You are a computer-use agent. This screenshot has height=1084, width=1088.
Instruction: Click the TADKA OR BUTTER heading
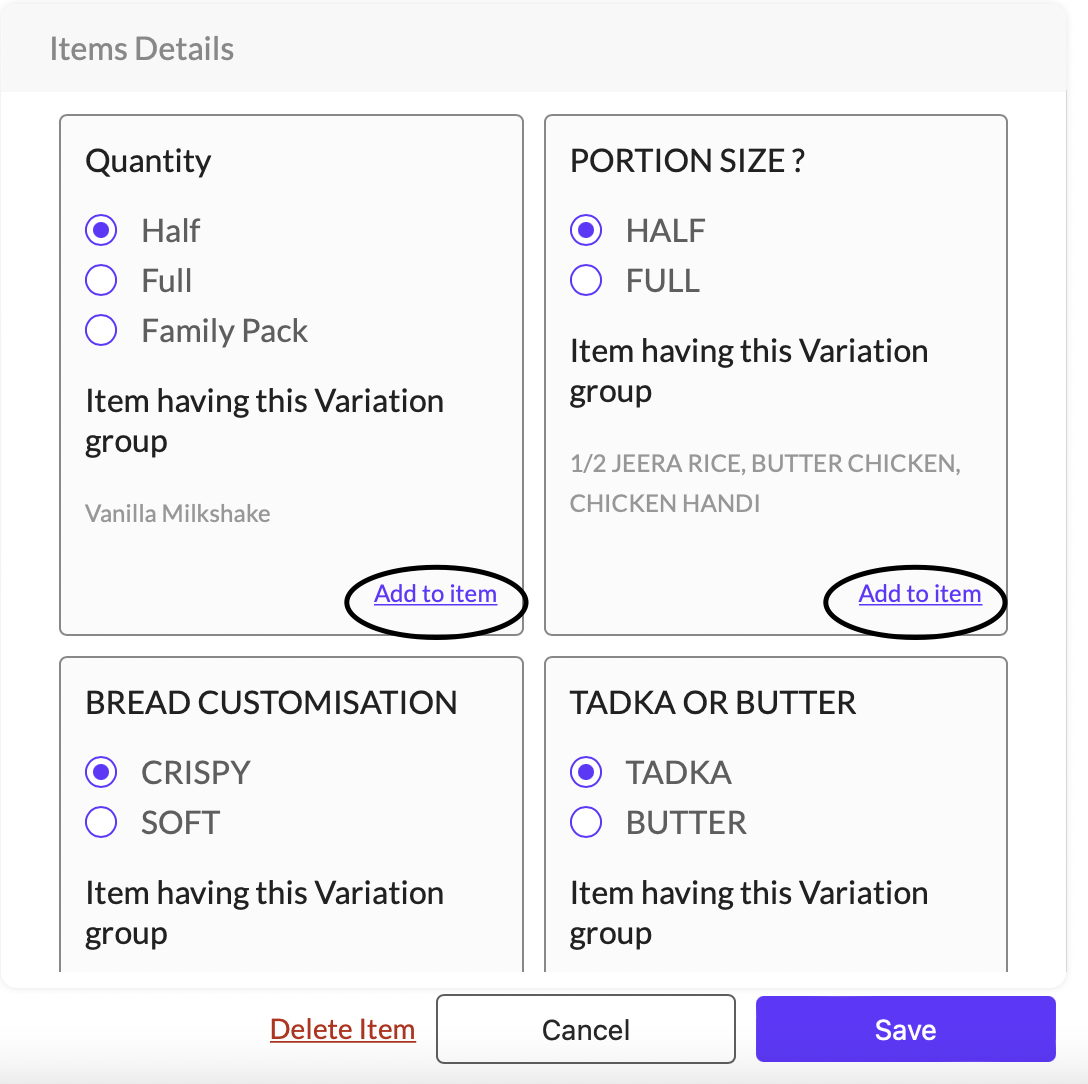(x=713, y=702)
